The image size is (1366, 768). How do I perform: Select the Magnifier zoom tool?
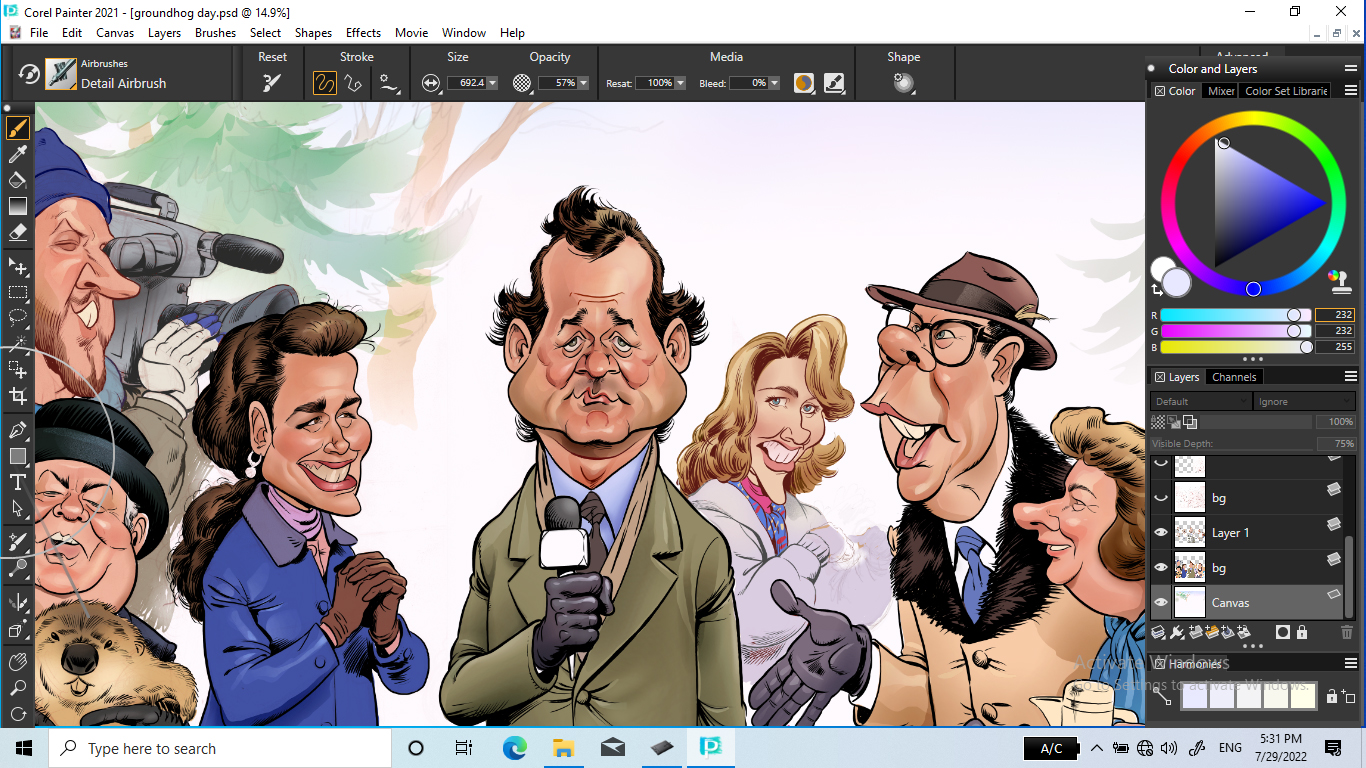tap(17, 688)
